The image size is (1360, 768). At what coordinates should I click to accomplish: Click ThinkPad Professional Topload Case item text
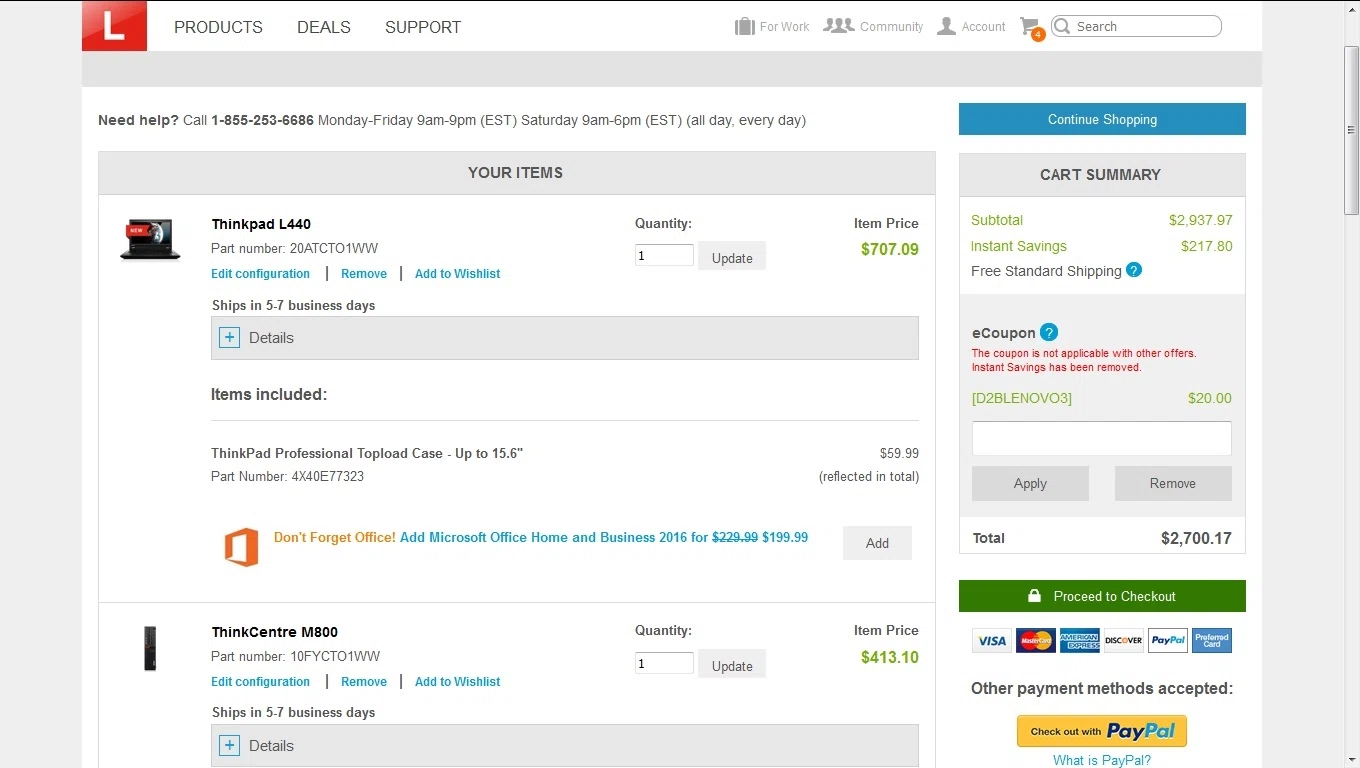(367, 453)
